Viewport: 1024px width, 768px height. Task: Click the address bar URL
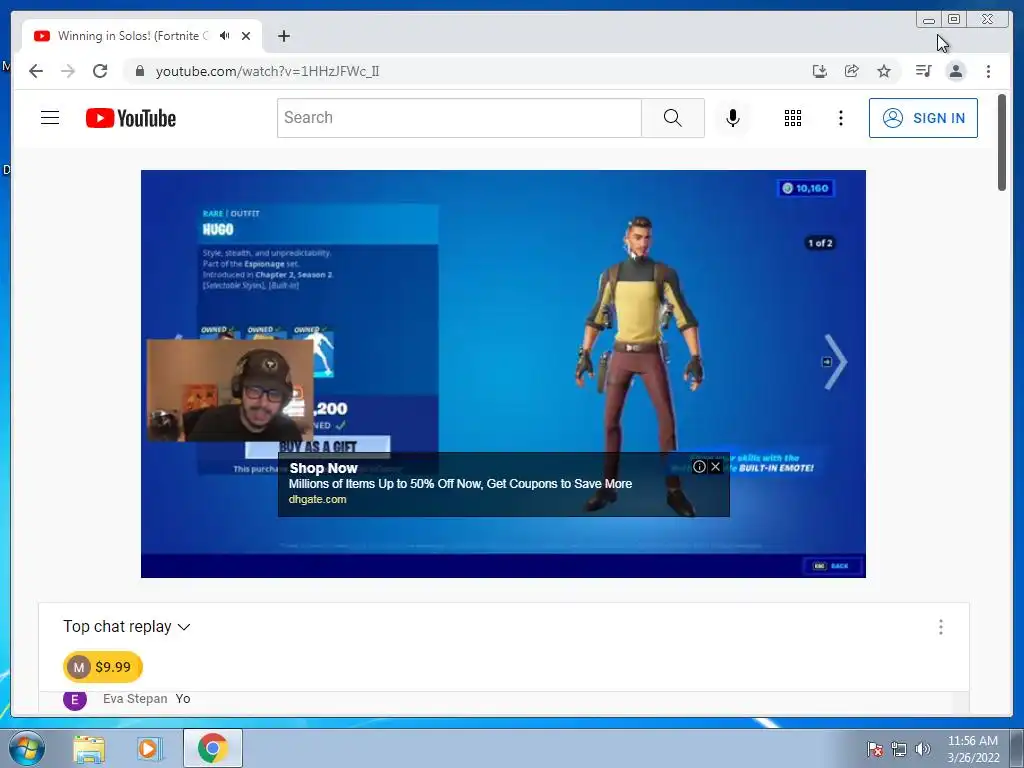pyautogui.click(x=267, y=71)
